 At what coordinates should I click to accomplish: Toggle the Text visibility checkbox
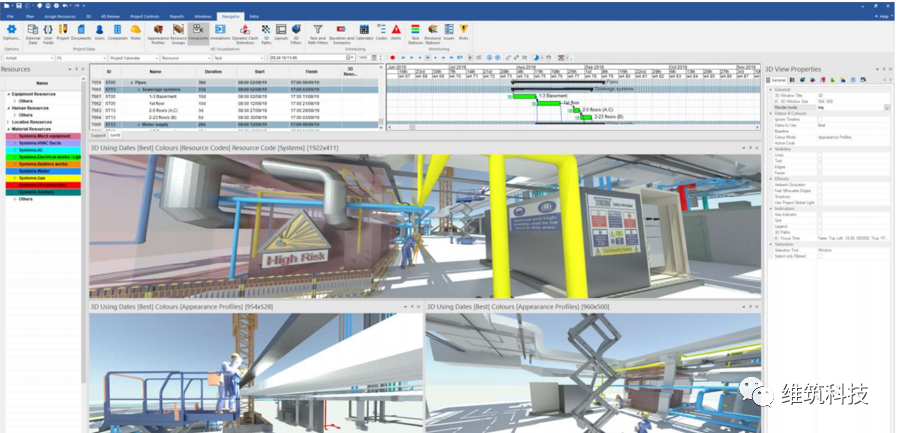click(x=820, y=161)
